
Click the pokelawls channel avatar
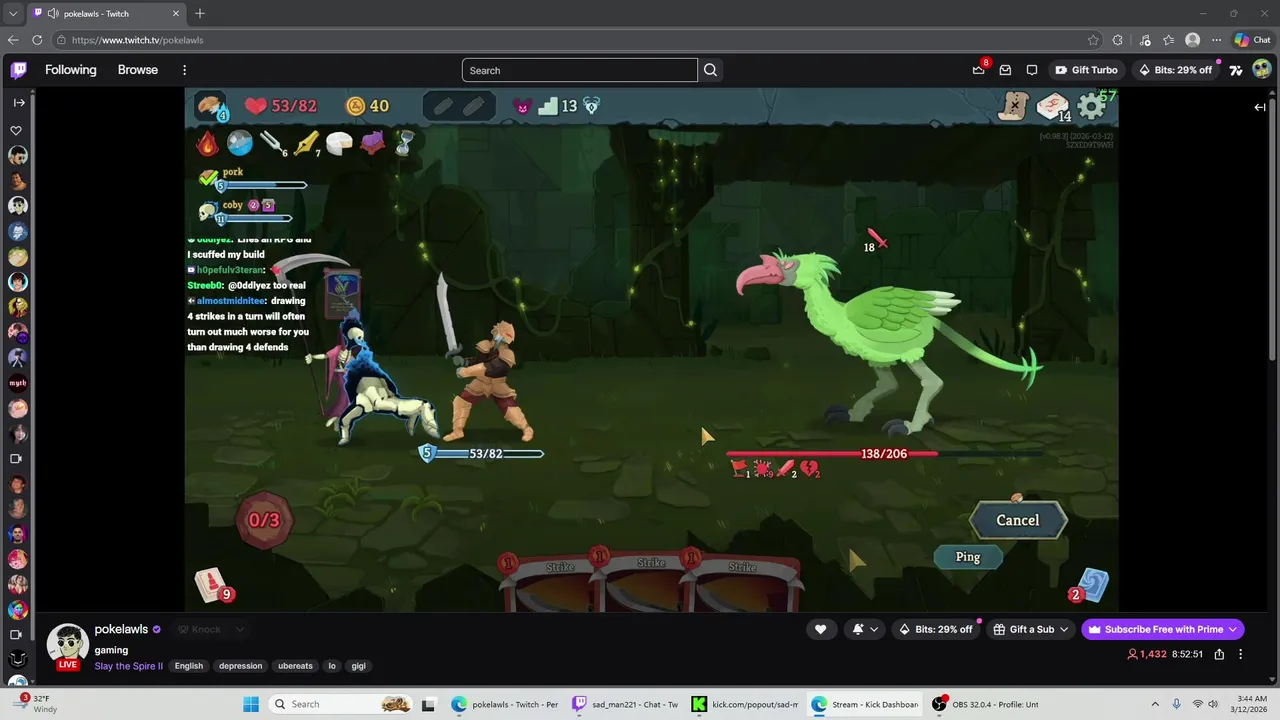point(68,645)
